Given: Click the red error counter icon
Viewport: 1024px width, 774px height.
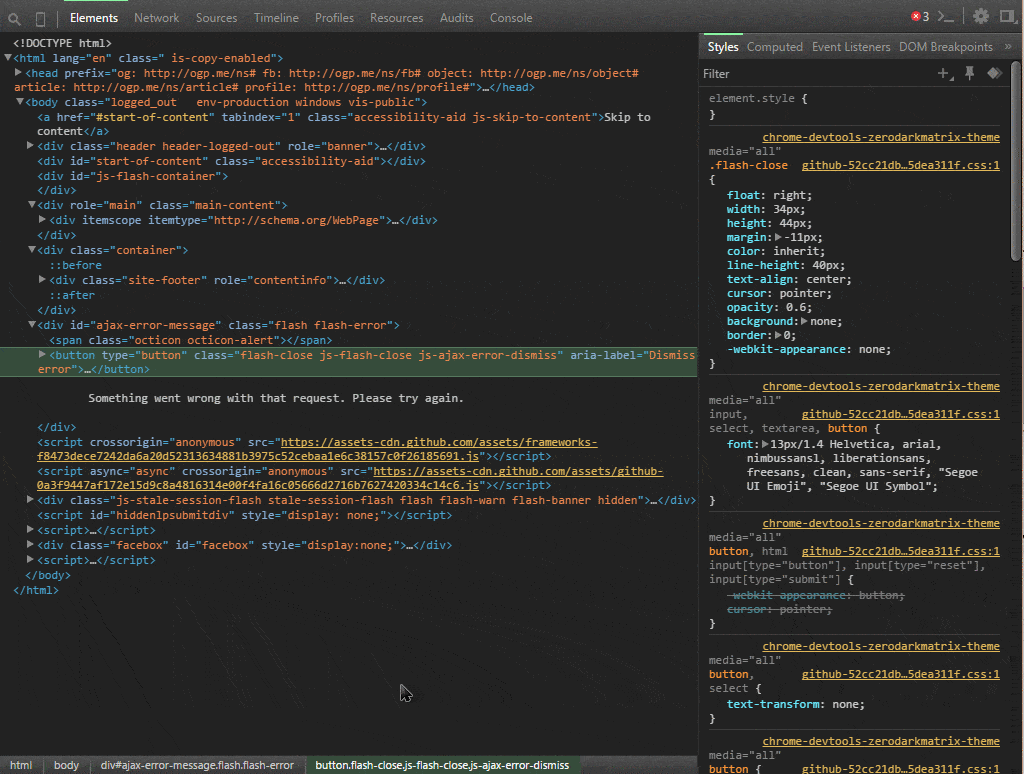Looking at the screenshot, I should point(916,16).
